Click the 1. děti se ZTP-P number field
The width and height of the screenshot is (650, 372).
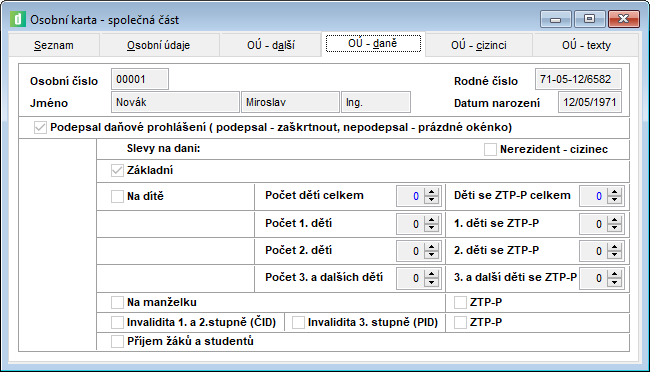[593, 224]
